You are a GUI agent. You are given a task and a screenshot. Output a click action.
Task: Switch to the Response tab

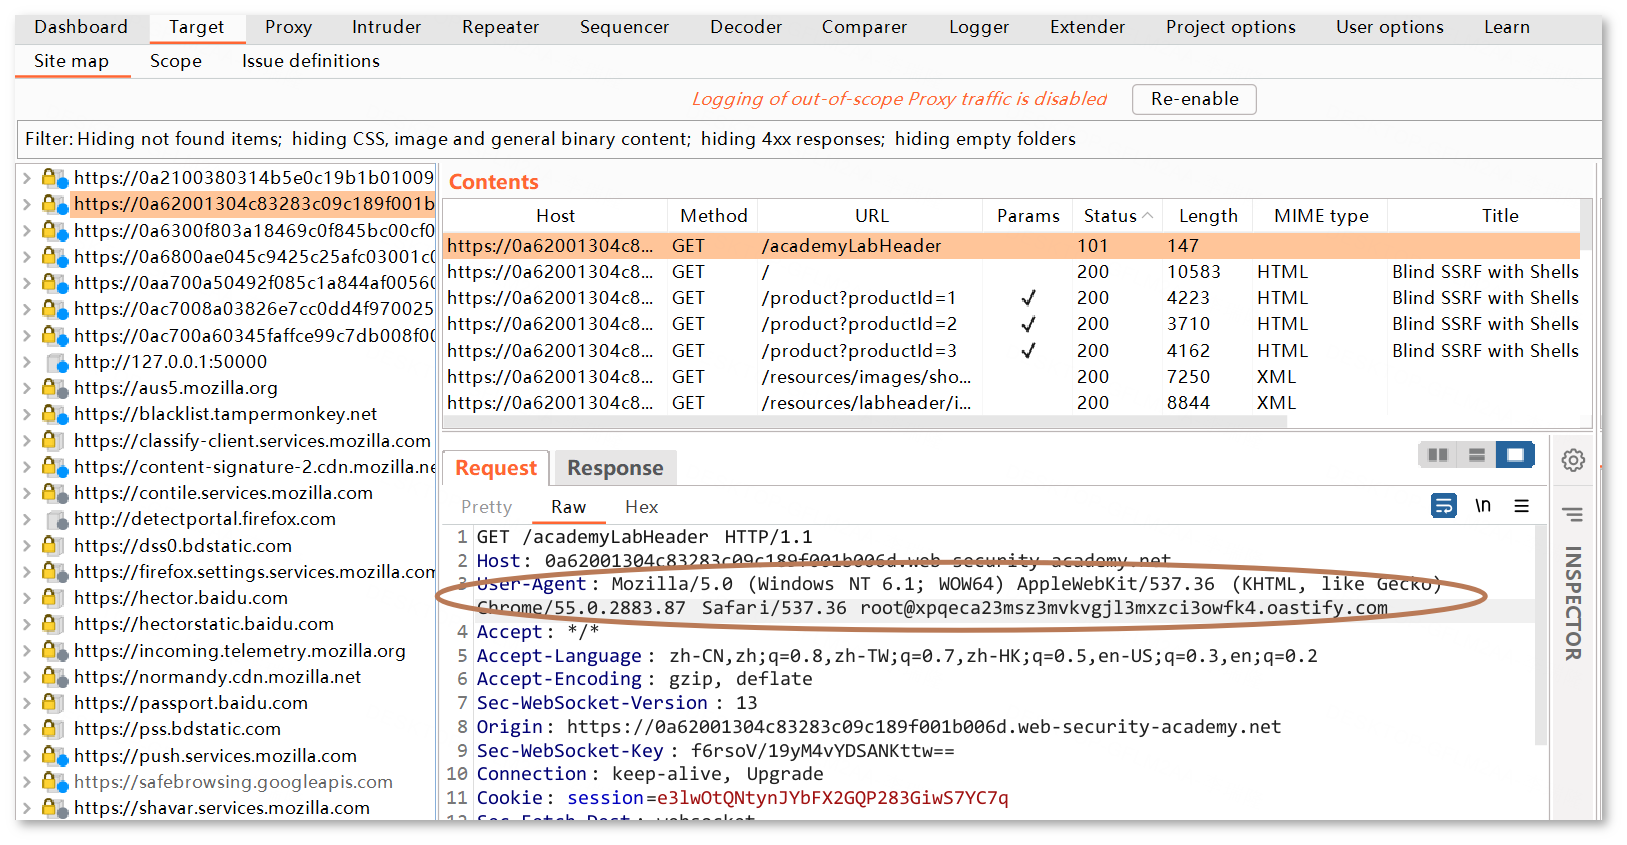point(615,468)
